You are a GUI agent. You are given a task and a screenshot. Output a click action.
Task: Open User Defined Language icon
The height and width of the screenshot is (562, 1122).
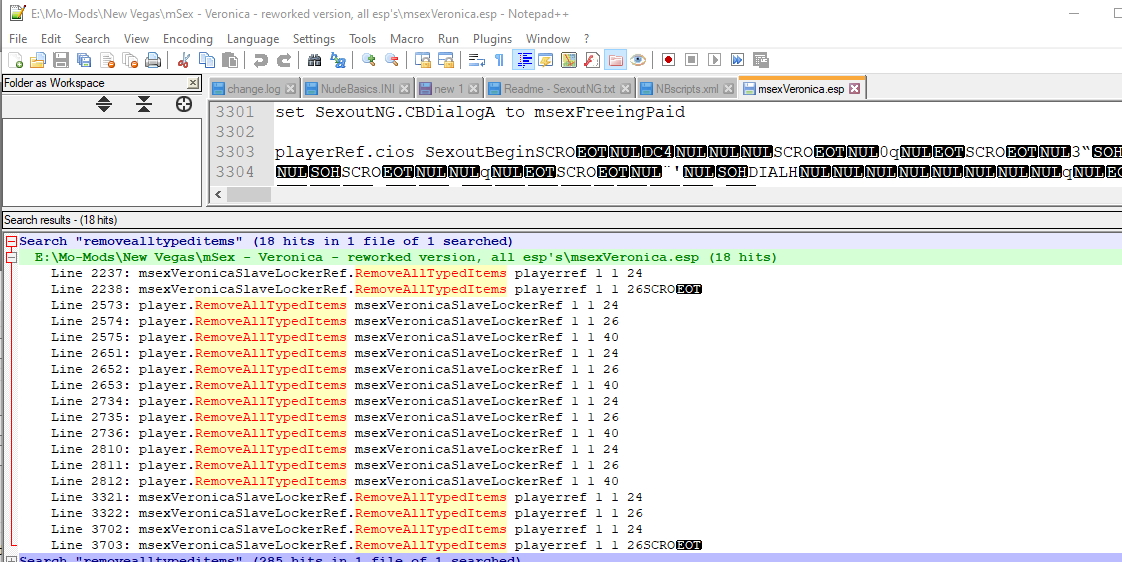click(546, 60)
